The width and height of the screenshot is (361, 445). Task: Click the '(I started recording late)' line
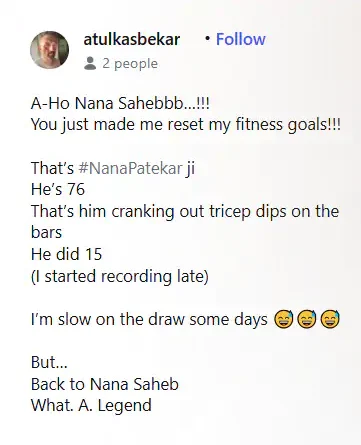click(120, 276)
